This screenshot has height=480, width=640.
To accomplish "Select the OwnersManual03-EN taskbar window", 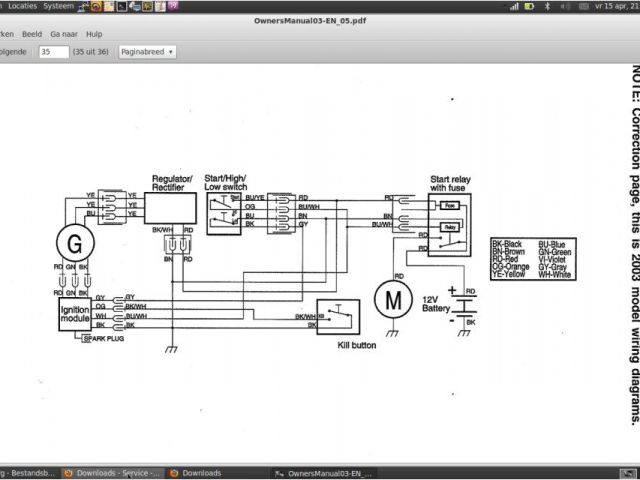I will (319, 473).
